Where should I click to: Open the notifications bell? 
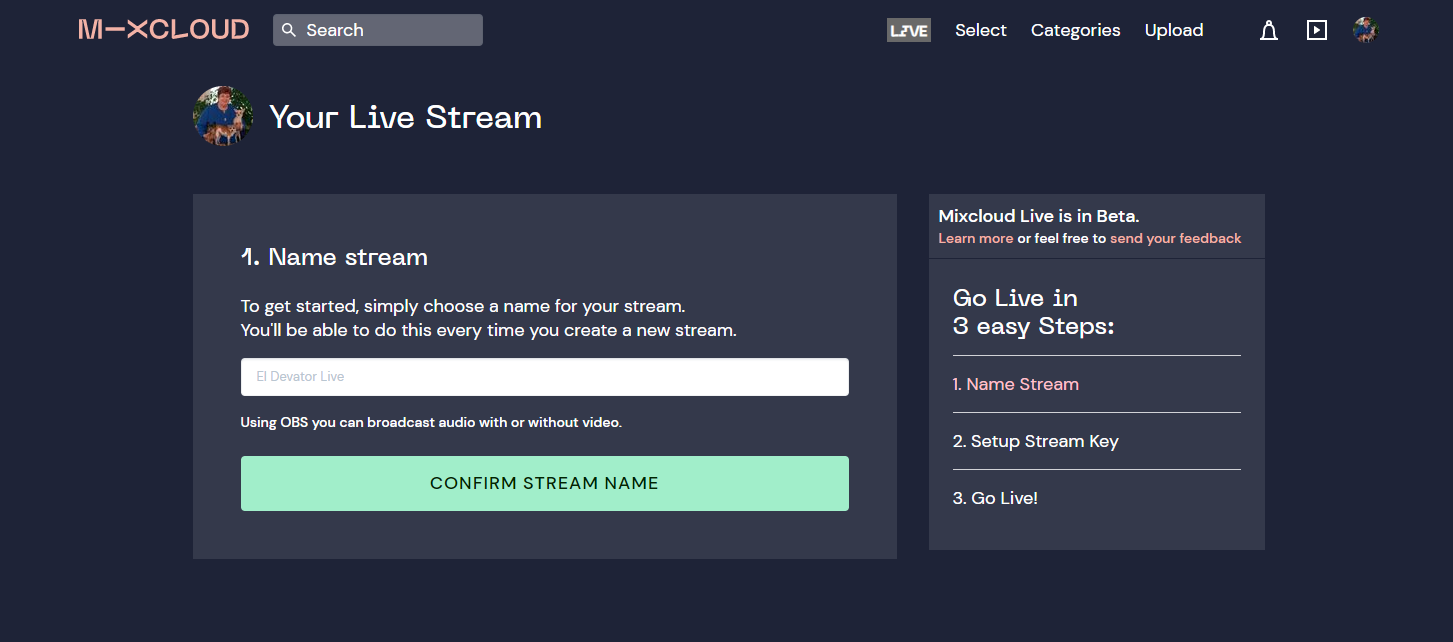point(1269,31)
